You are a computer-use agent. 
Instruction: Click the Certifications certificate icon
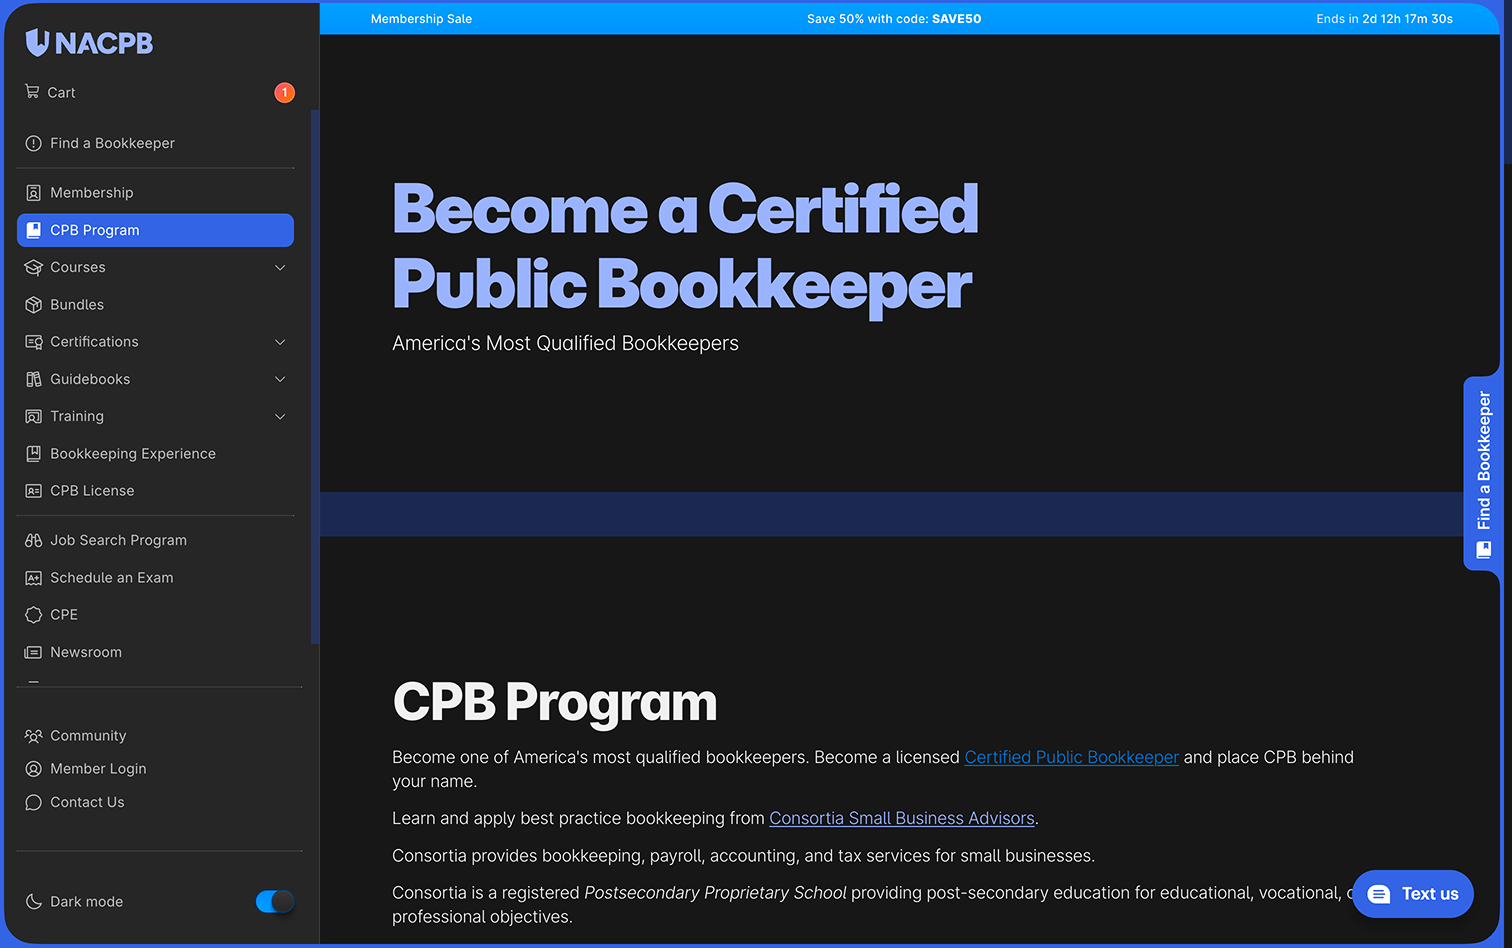point(33,342)
